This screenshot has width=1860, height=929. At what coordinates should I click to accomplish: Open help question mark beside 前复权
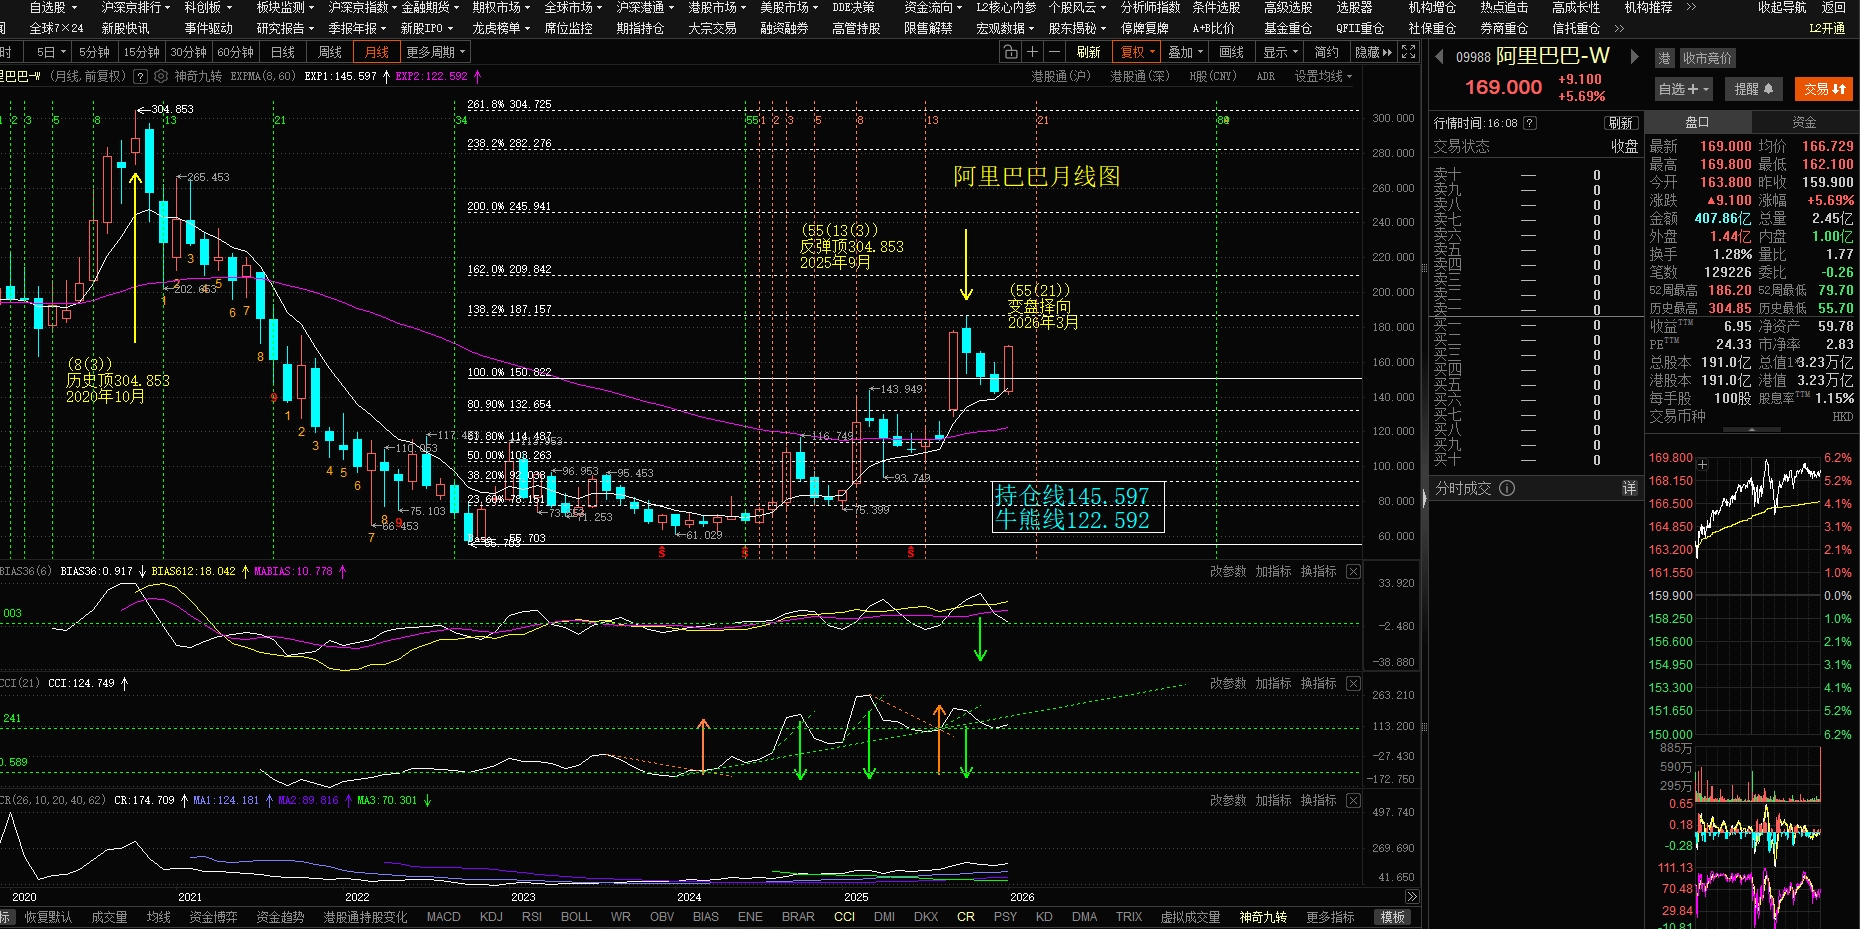click(x=140, y=76)
